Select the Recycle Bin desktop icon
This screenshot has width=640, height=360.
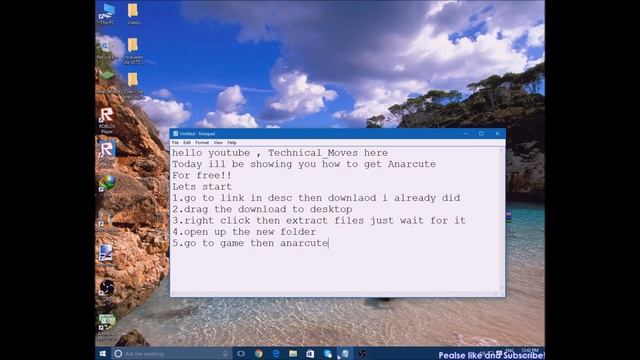106,50
